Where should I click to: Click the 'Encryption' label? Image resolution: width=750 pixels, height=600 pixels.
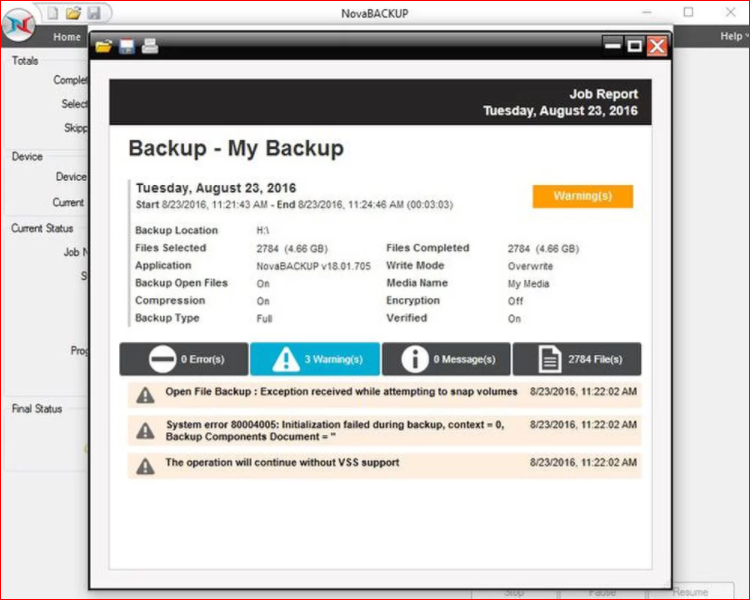click(x=413, y=300)
